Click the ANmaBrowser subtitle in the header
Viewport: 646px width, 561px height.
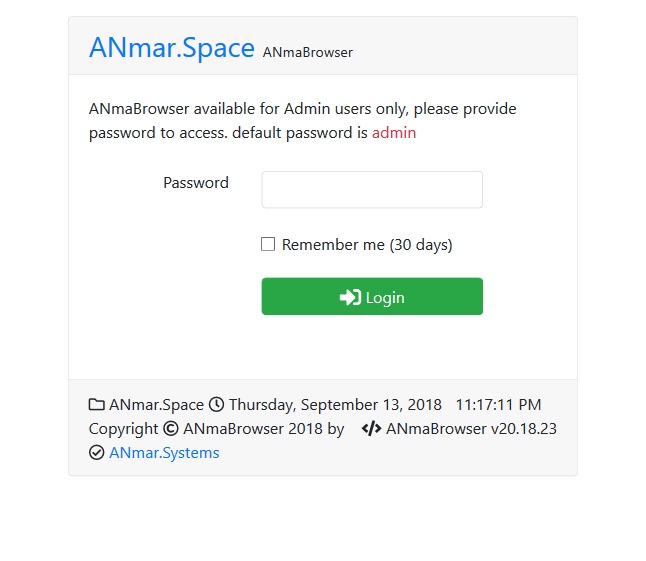(x=308, y=52)
